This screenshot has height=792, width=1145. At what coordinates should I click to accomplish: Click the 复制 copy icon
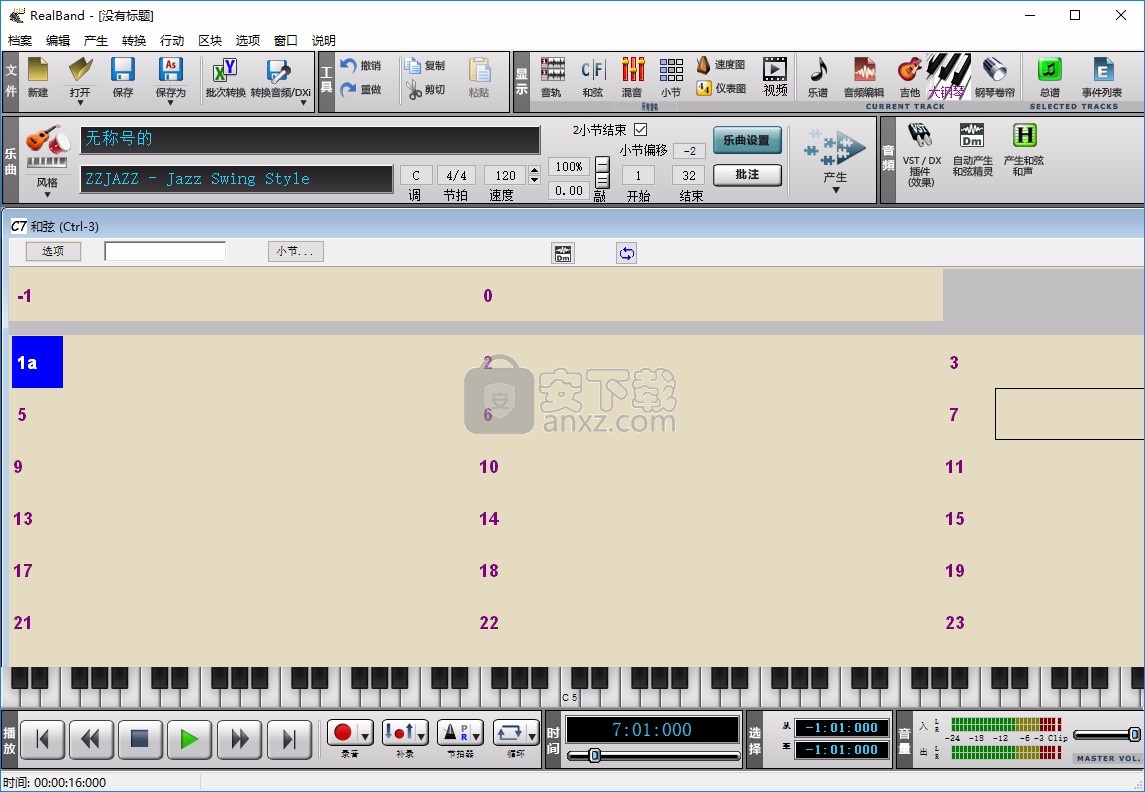(413, 66)
